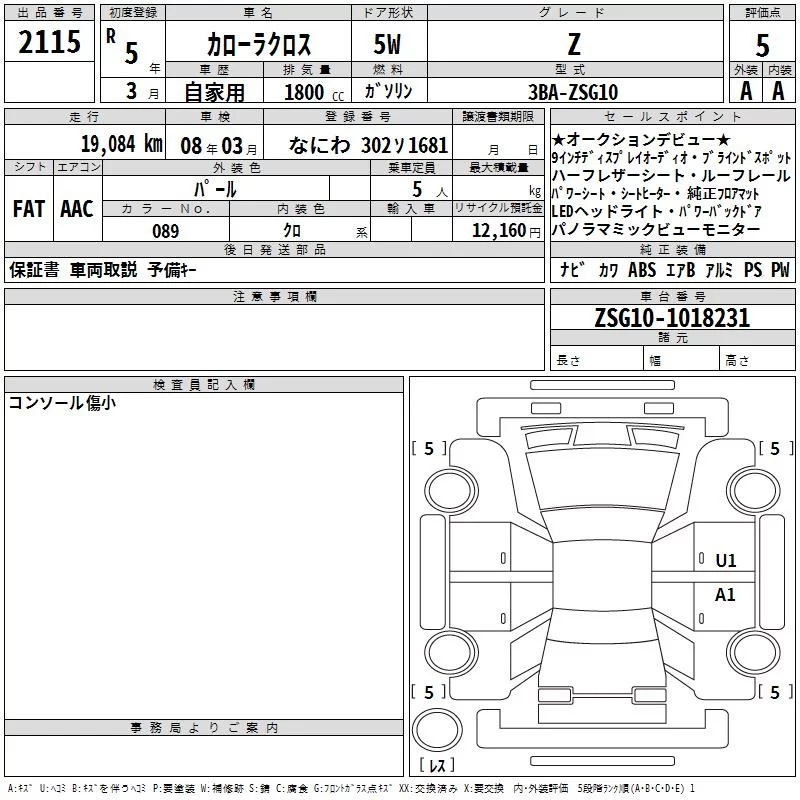Click the exterior grade A under 外装
This screenshot has width=800, height=800.
(x=746, y=91)
